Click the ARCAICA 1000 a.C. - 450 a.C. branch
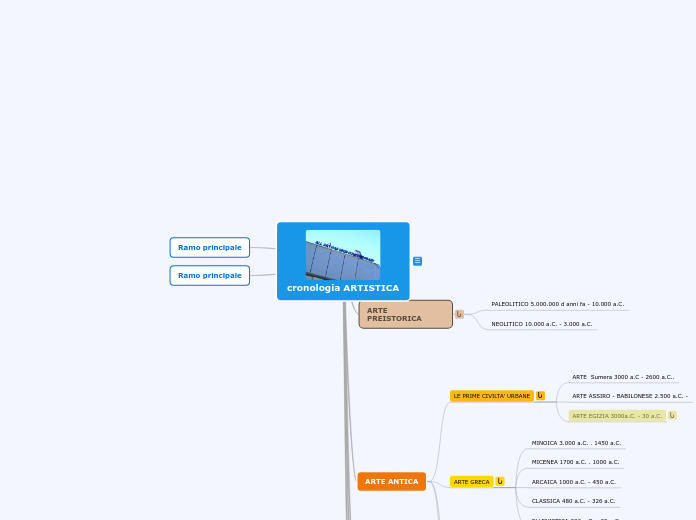 pyautogui.click(x=573, y=482)
